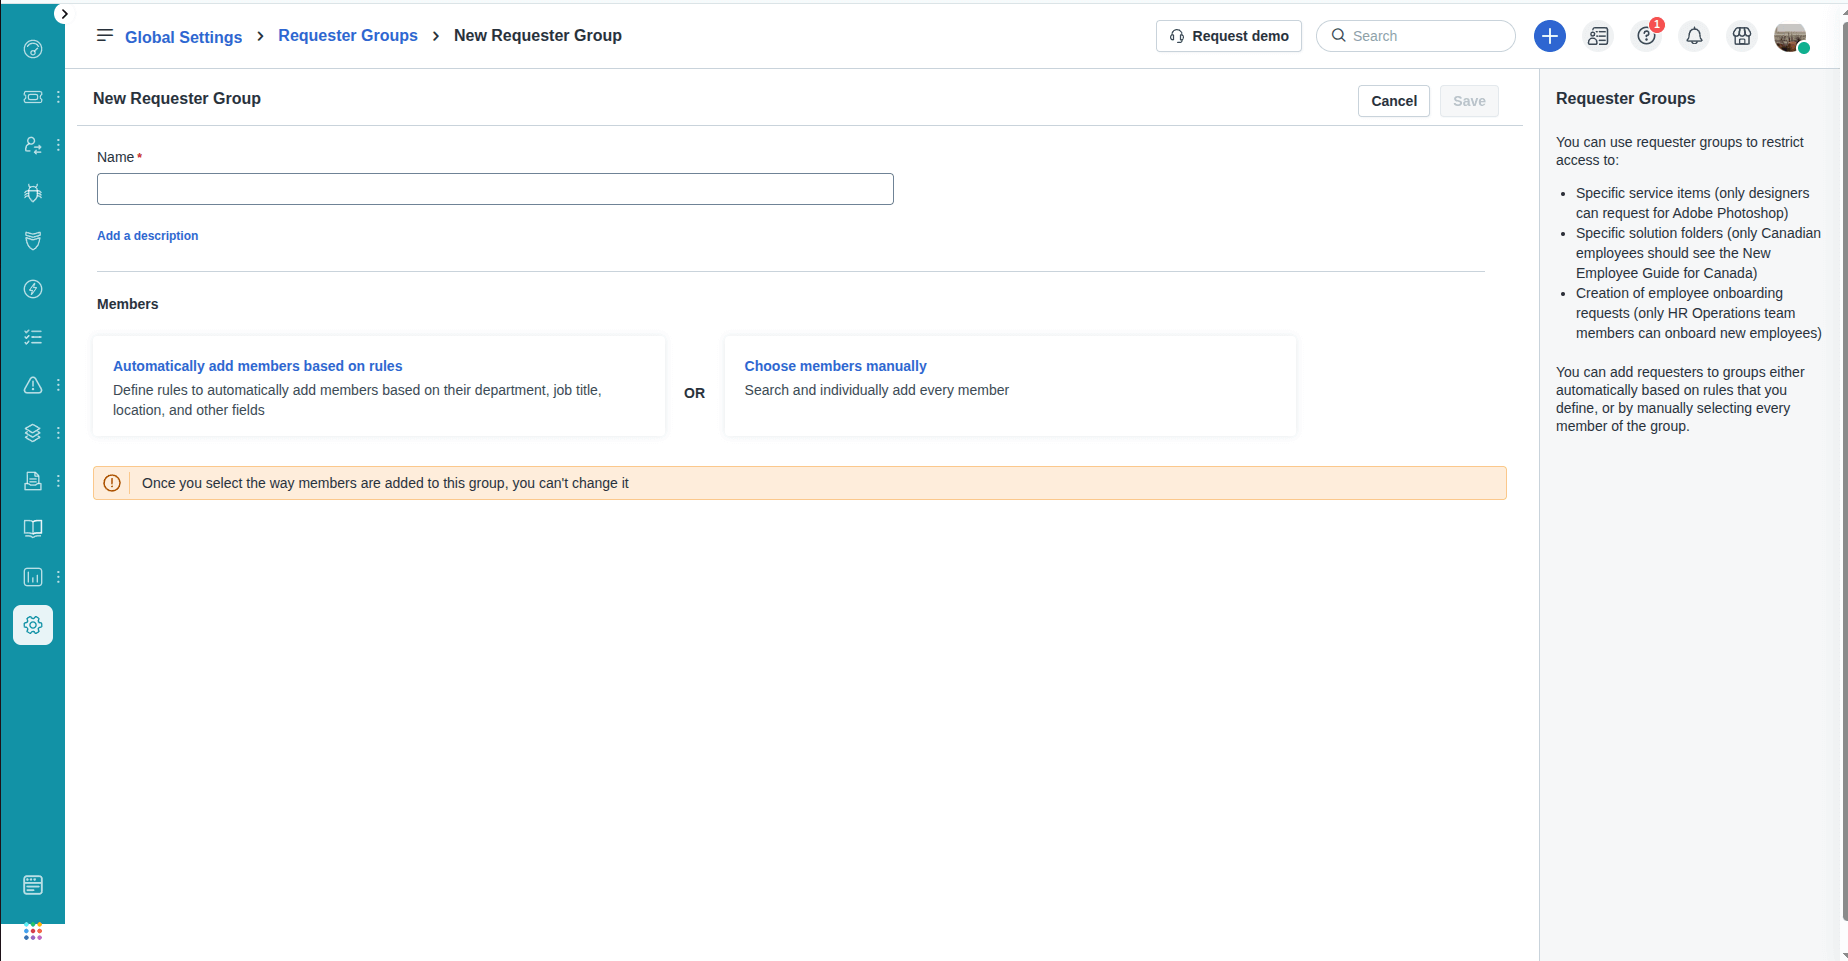Open the help icon with the red badge

[x=1646, y=36]
